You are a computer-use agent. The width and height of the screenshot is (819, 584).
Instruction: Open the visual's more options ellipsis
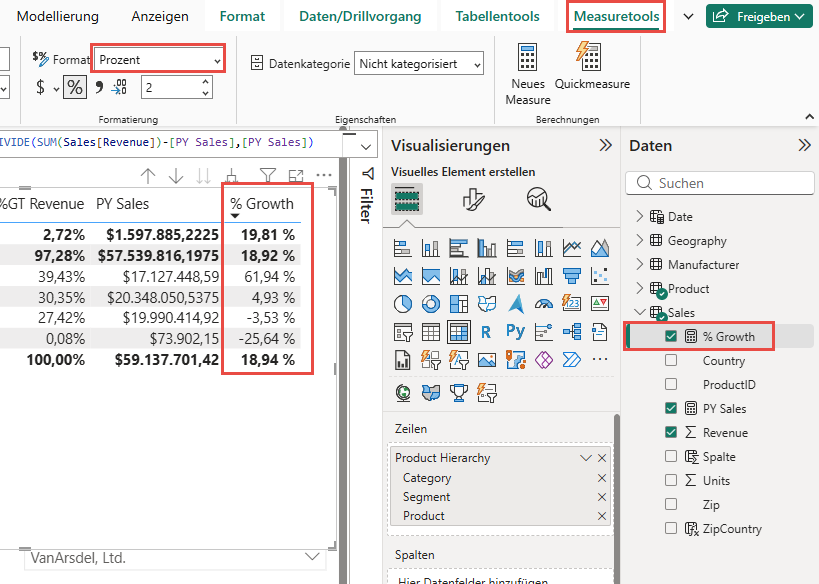[x=324, y=175]
